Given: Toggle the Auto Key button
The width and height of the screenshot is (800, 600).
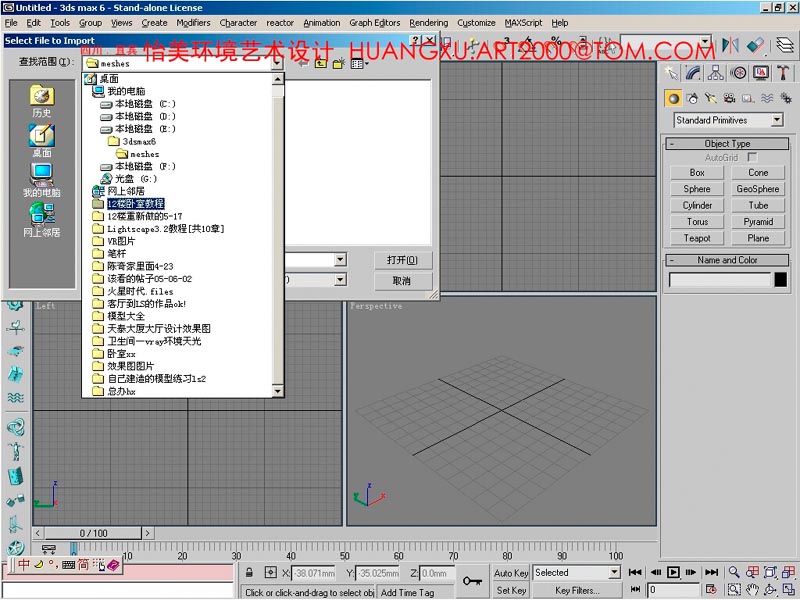Looking at the screenshot, I should [x=511, y=573].
